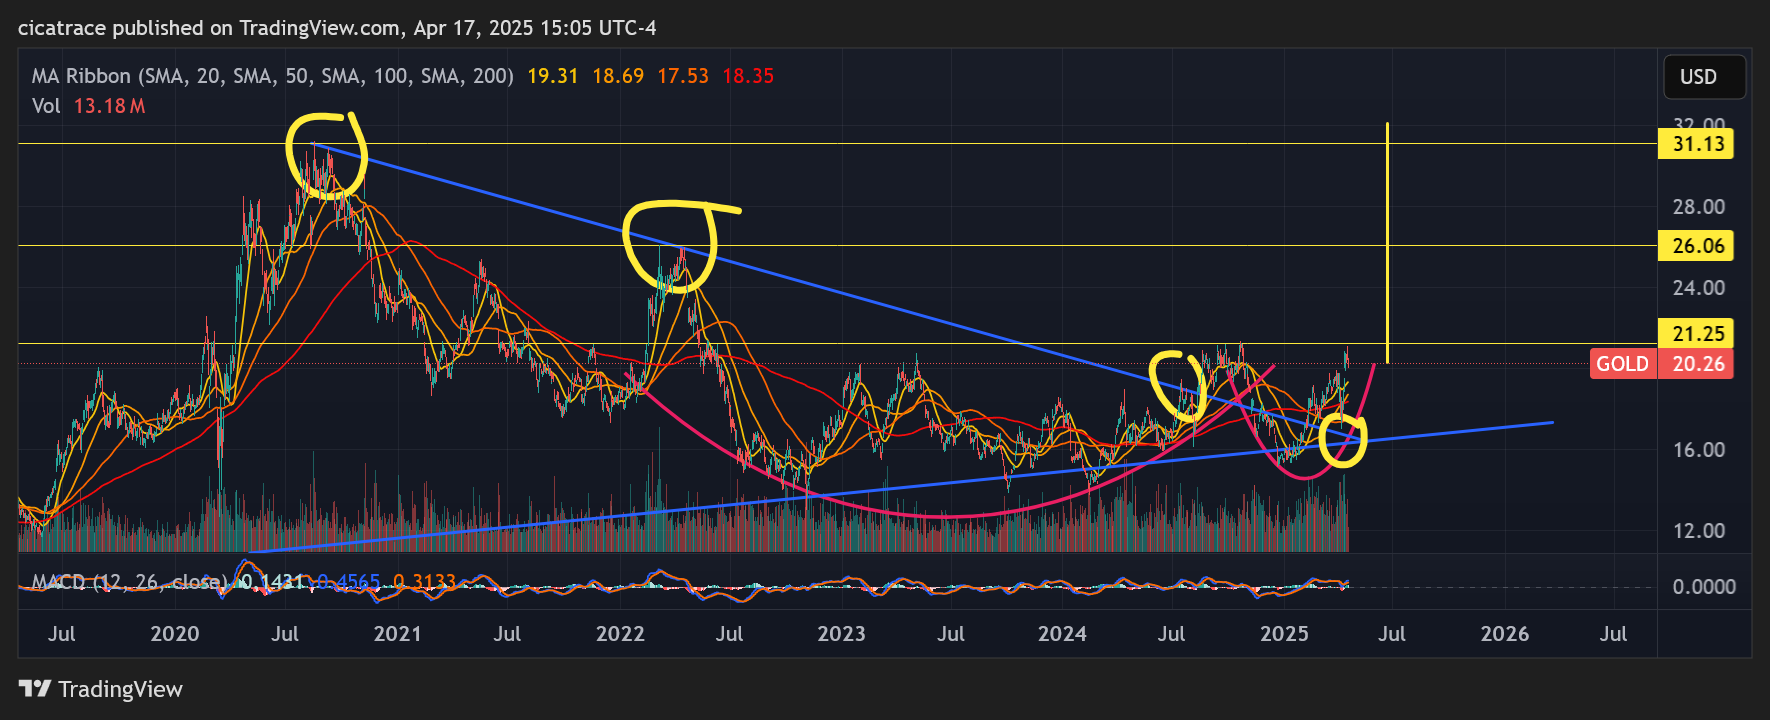This screenshot has width=1770, height=720.
Task: Click the published-by cicatrace header text
Action: tap(337, 28)
